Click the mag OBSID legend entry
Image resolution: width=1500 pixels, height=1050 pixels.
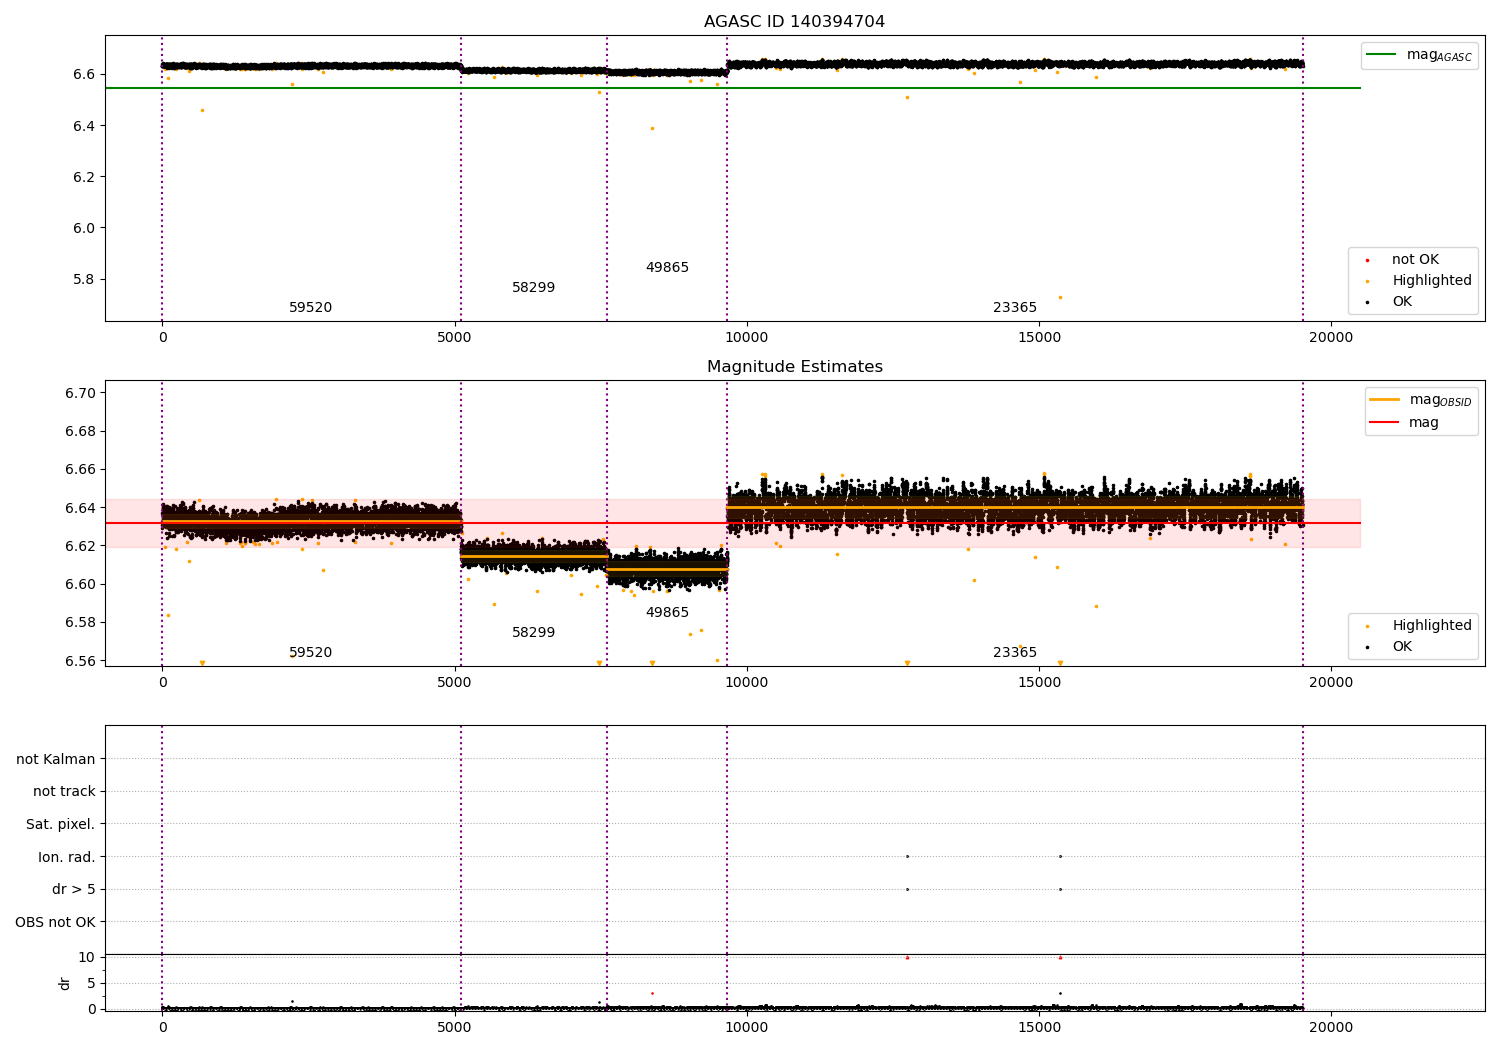coord(1420,401)
